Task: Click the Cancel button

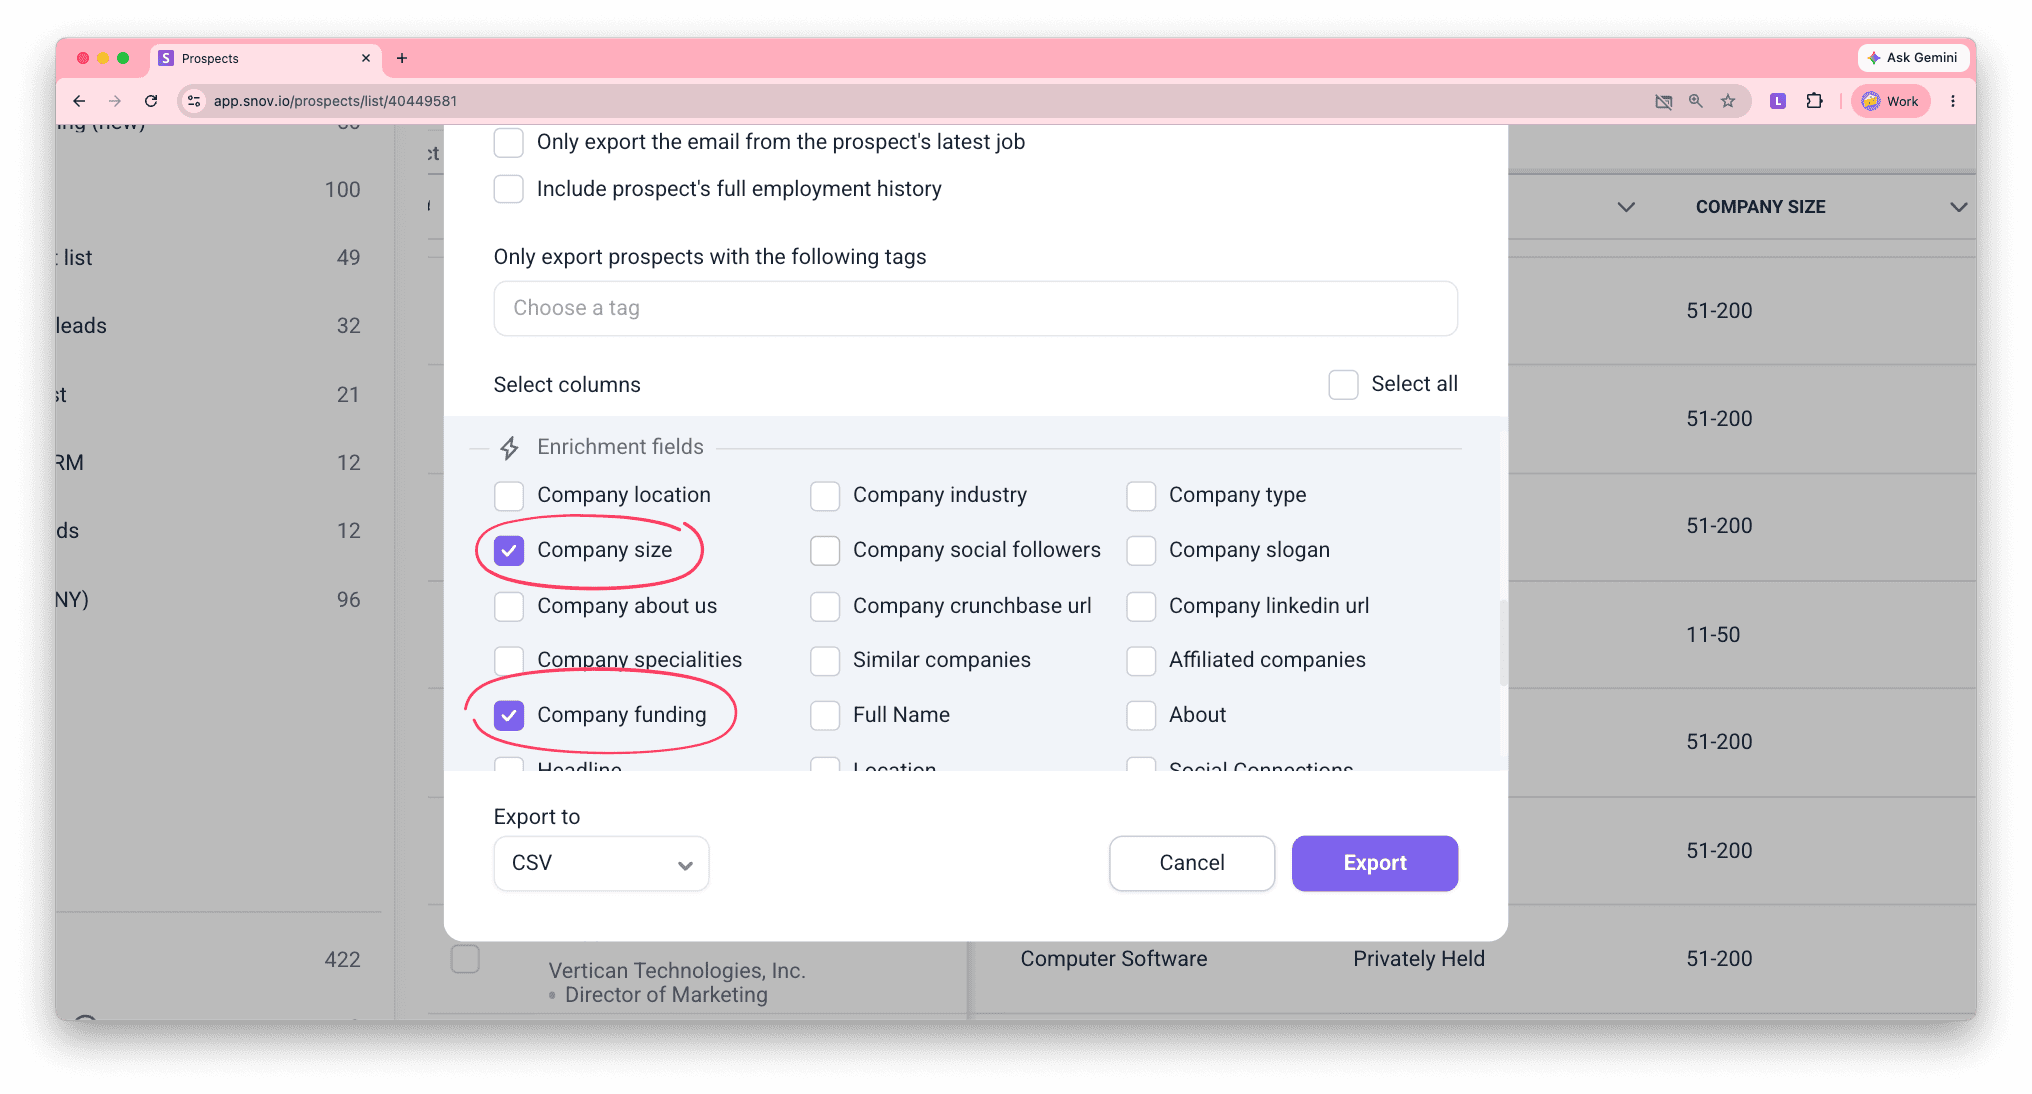Action: 1191,863
